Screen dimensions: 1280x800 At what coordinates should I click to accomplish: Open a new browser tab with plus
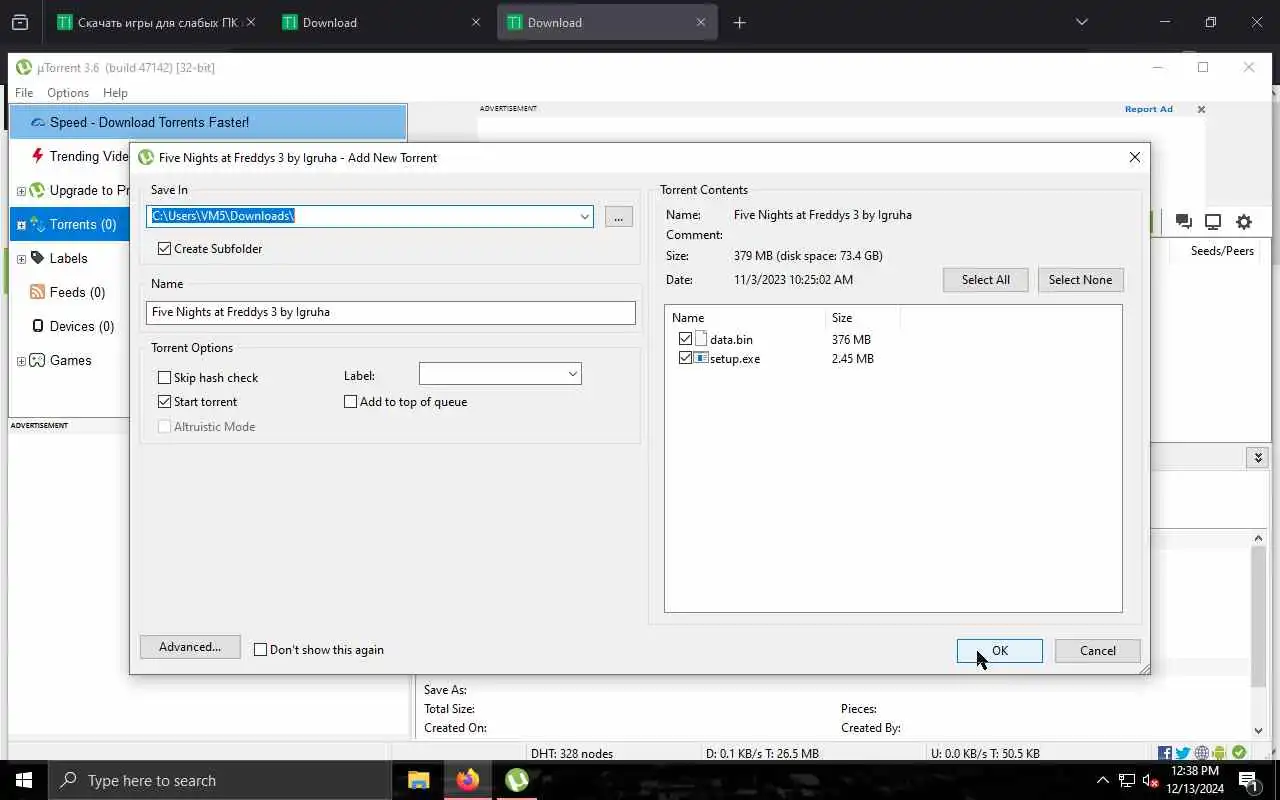click(739, 22)
